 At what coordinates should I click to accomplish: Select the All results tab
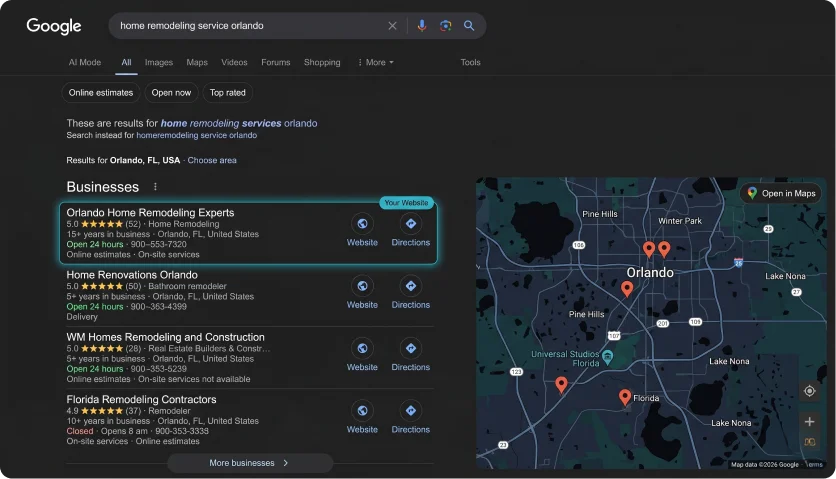pos(126,62)
